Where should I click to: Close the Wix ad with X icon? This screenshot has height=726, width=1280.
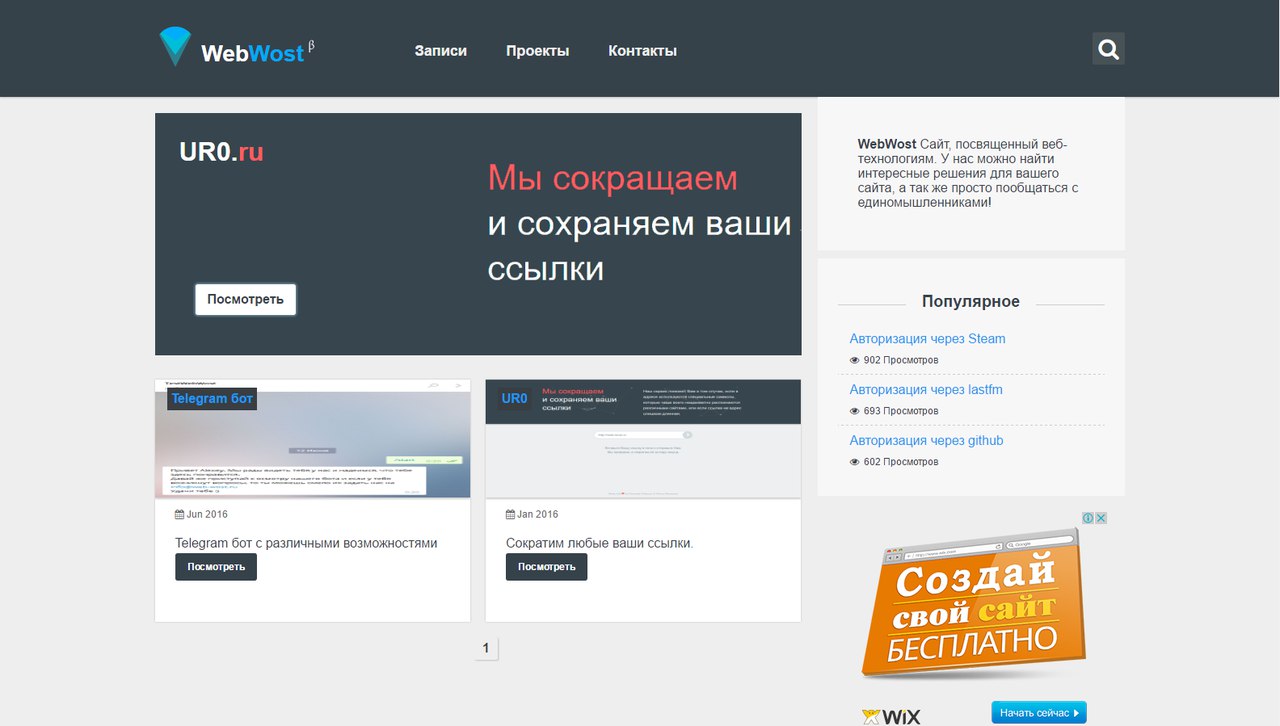point(1101,518)
